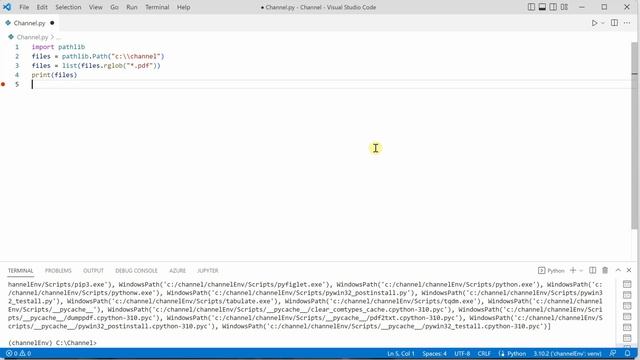Change encoding via 'UTF-8' status
This screenshot has width=640, height=360.
coord(462,353)
